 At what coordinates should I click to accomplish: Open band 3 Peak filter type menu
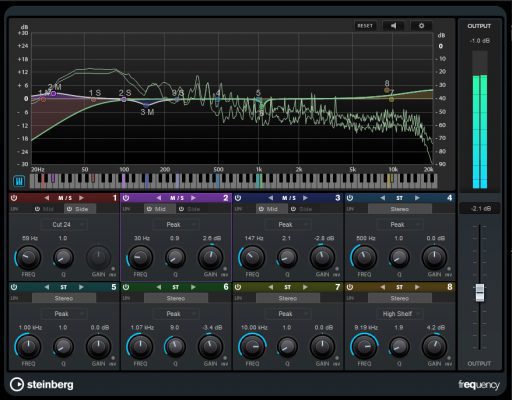pyautogui.click(x=288, y=225)
